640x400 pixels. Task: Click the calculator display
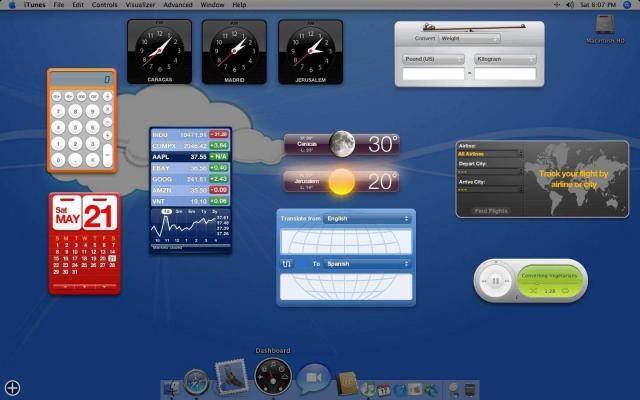[x=82, y=80]
